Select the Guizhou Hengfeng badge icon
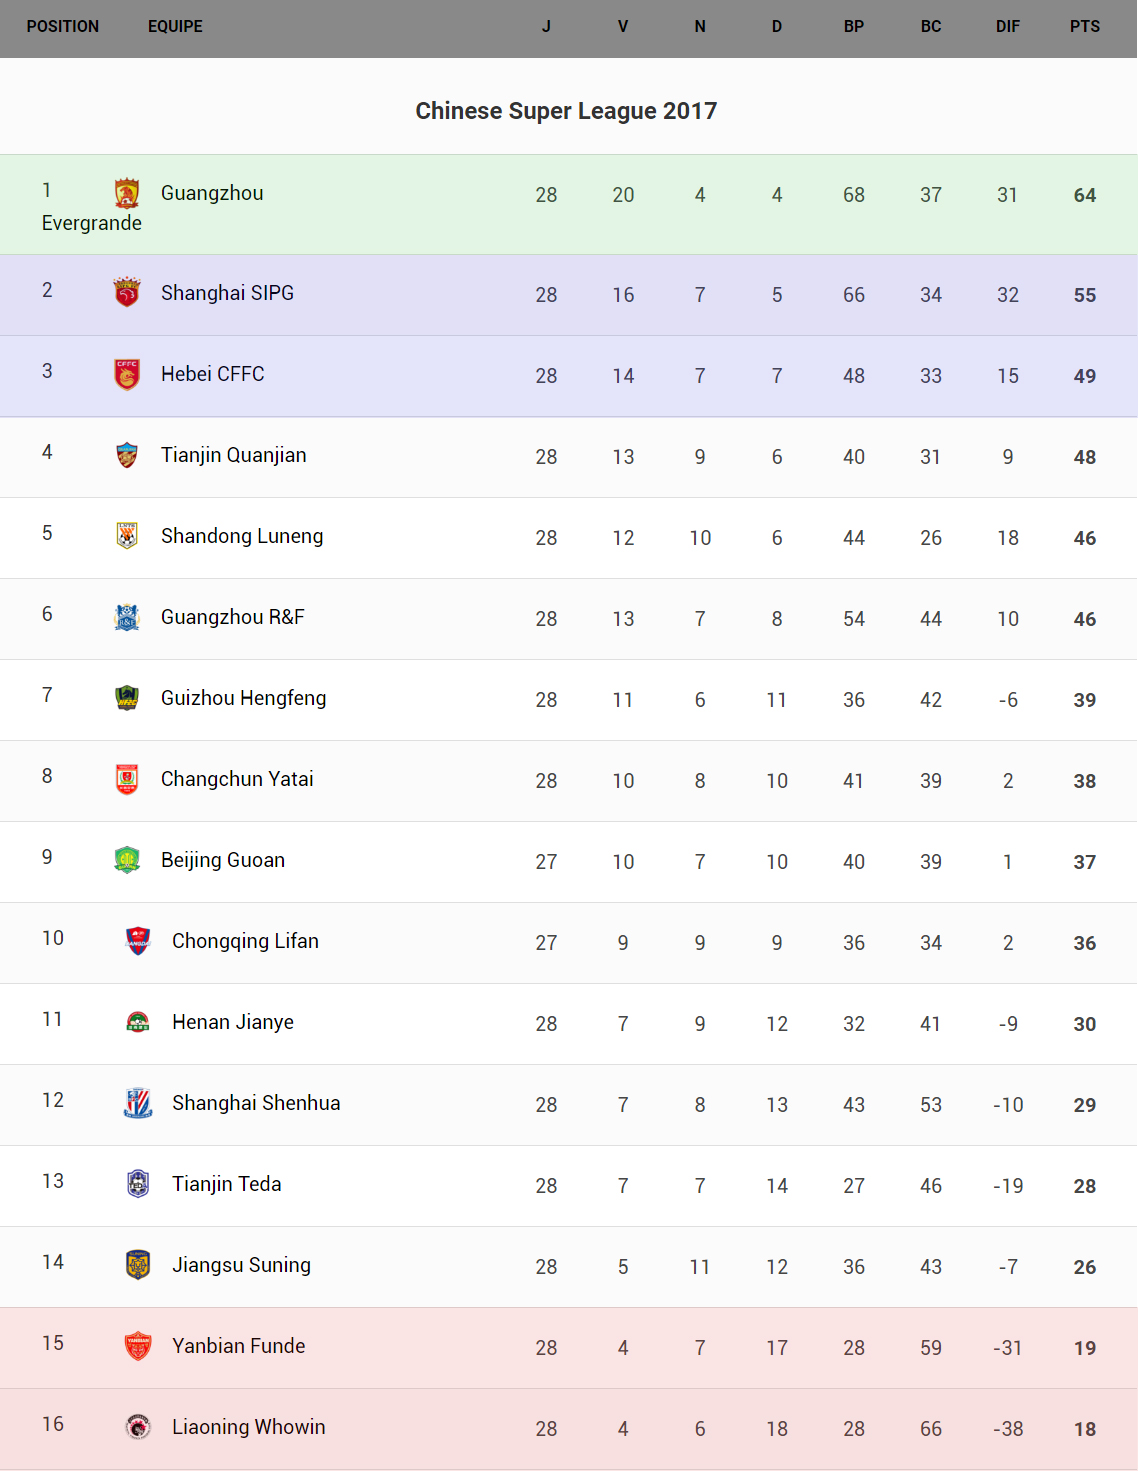This screenshot has height=1475, width=1138. tap(127, 698)
